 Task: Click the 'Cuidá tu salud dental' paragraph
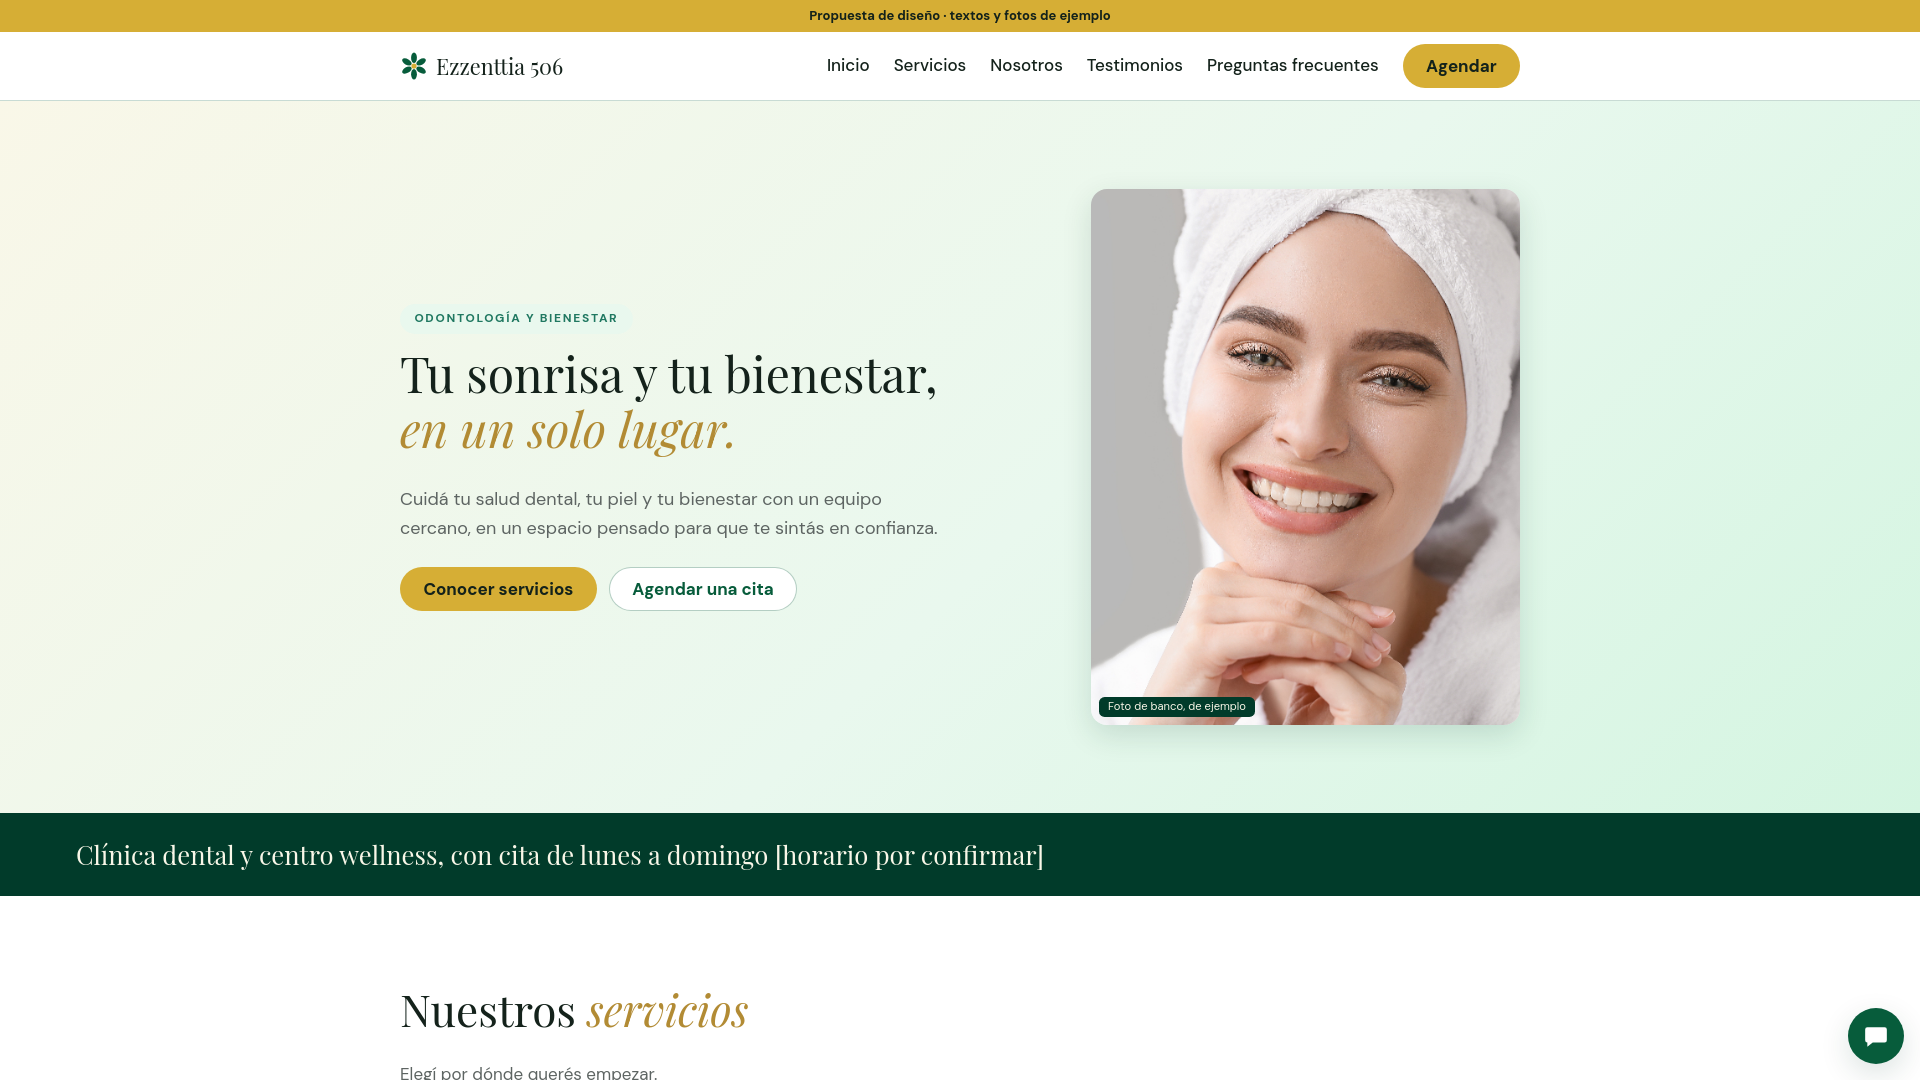click(669, 514)
